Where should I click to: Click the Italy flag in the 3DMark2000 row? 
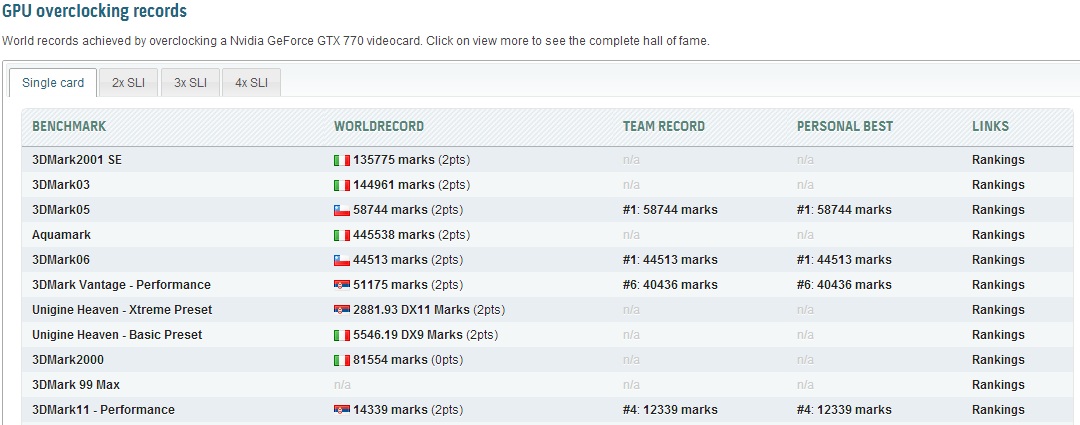pyautogui.click(x=342, y=360)
